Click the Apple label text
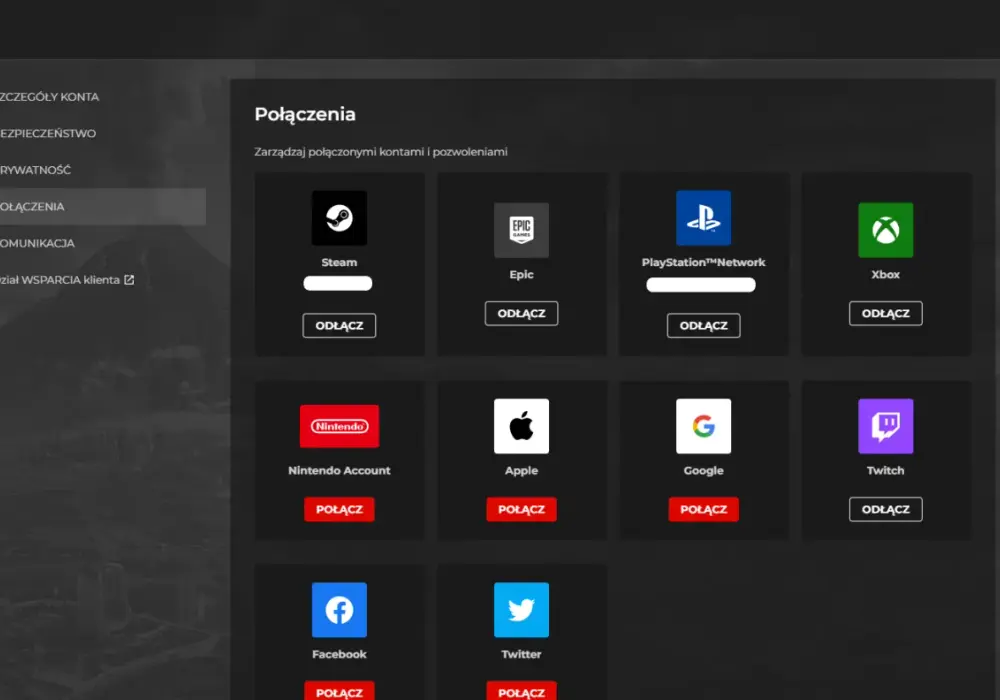Image resolution: width=1000 pixels, height=700 pixels. [x=521, y=470]
